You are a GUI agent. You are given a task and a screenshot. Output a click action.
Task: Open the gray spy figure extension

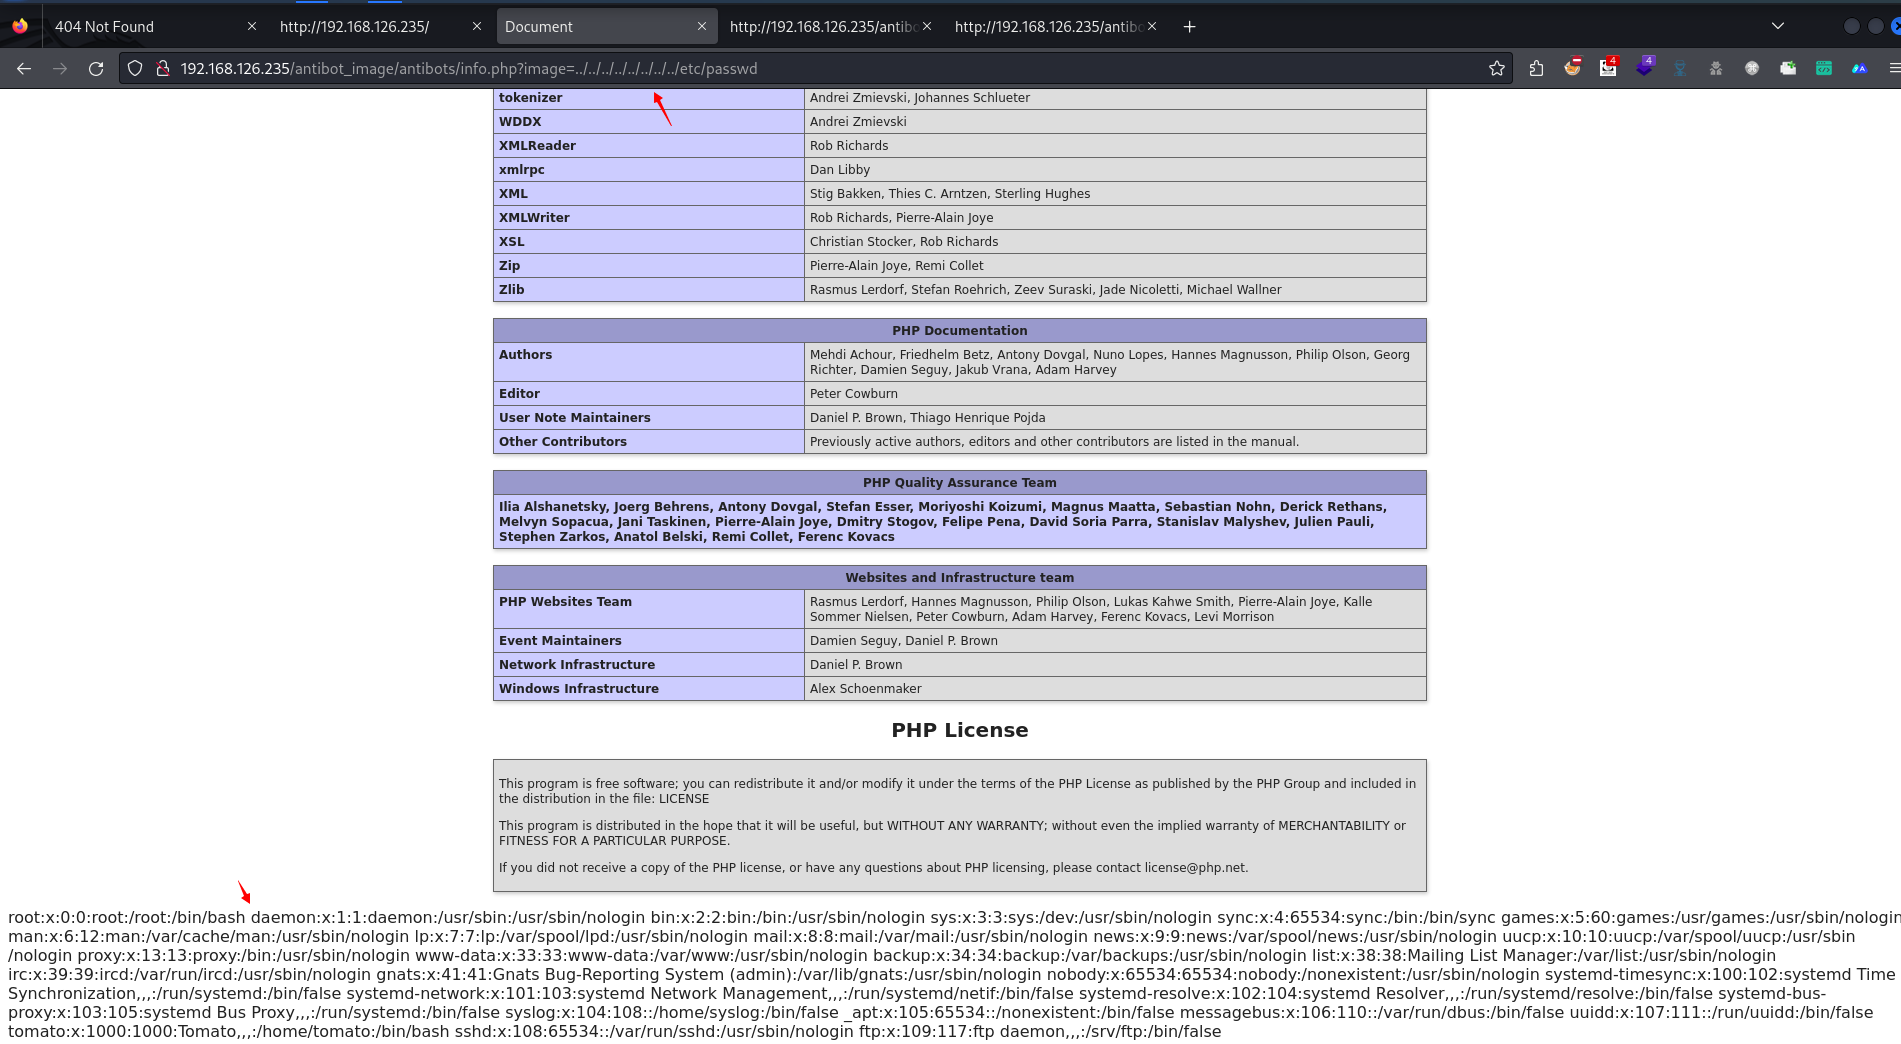coord(1716,69)
